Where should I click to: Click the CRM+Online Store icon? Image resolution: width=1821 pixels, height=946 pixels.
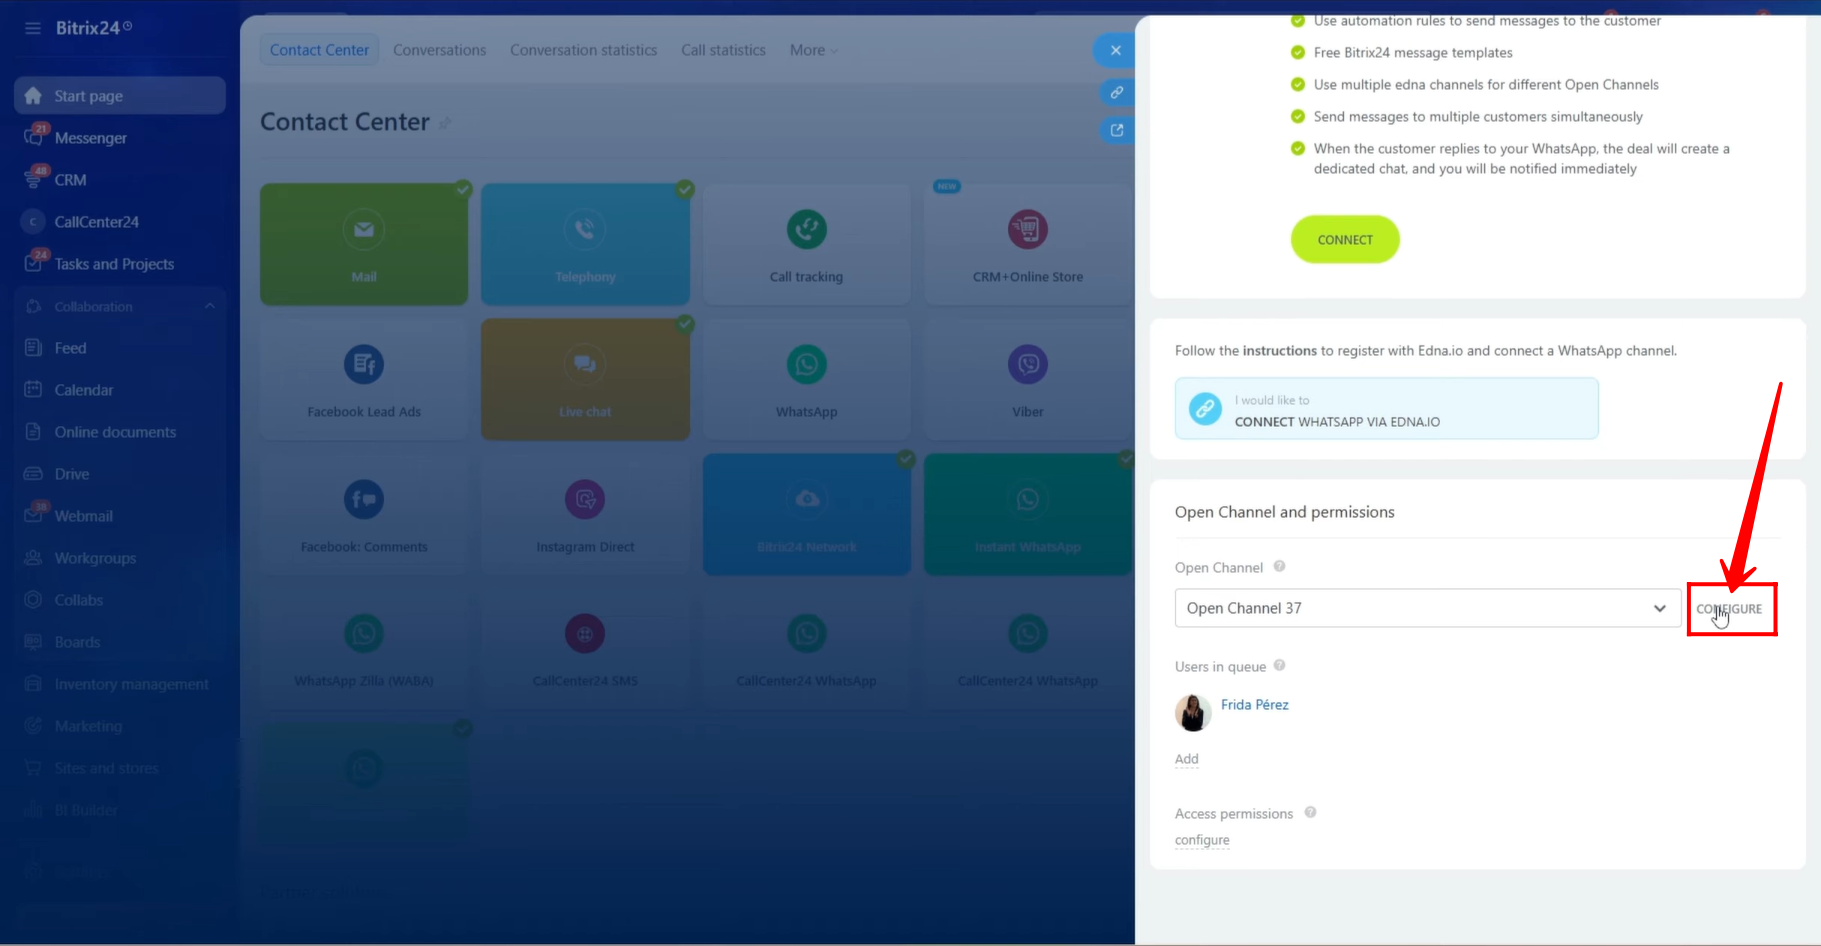coord(1027,230)
